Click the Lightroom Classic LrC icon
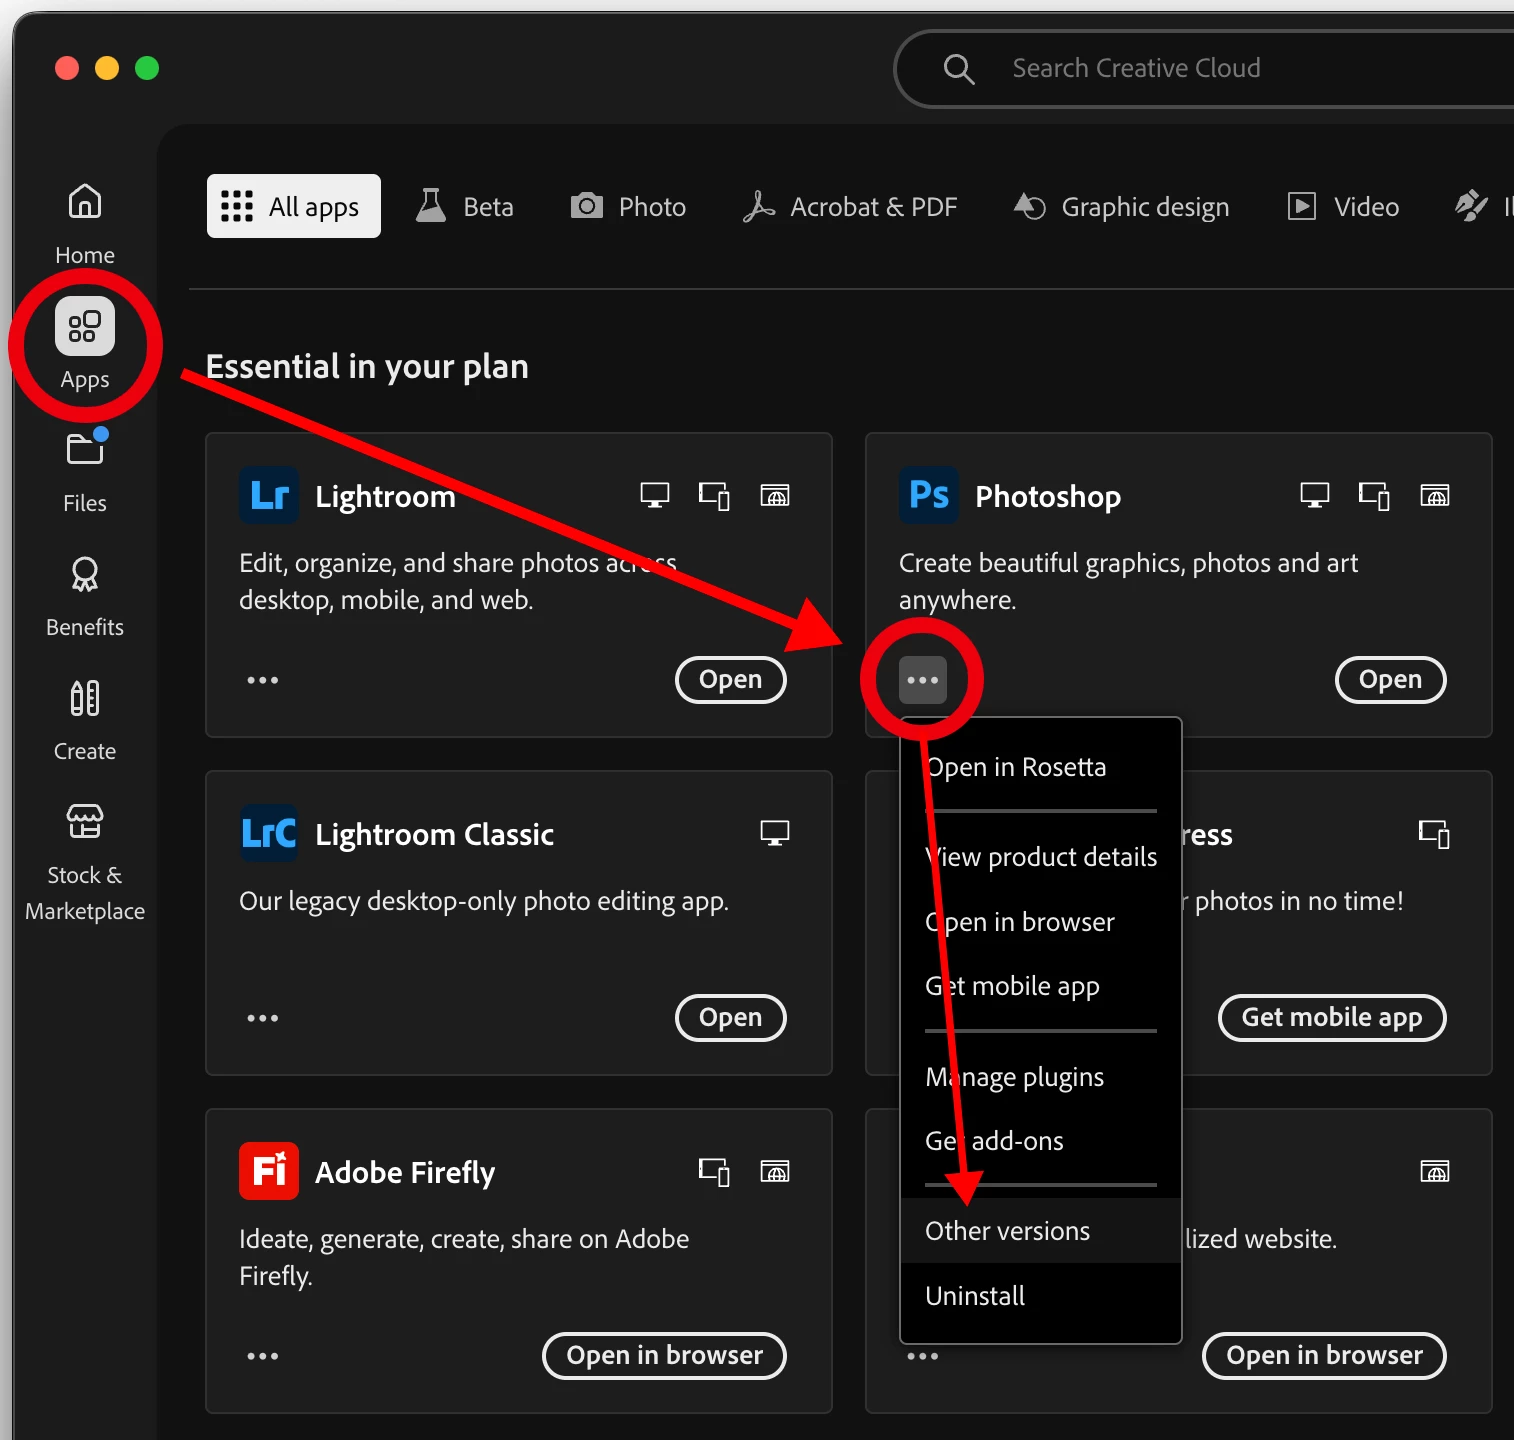 269,833
